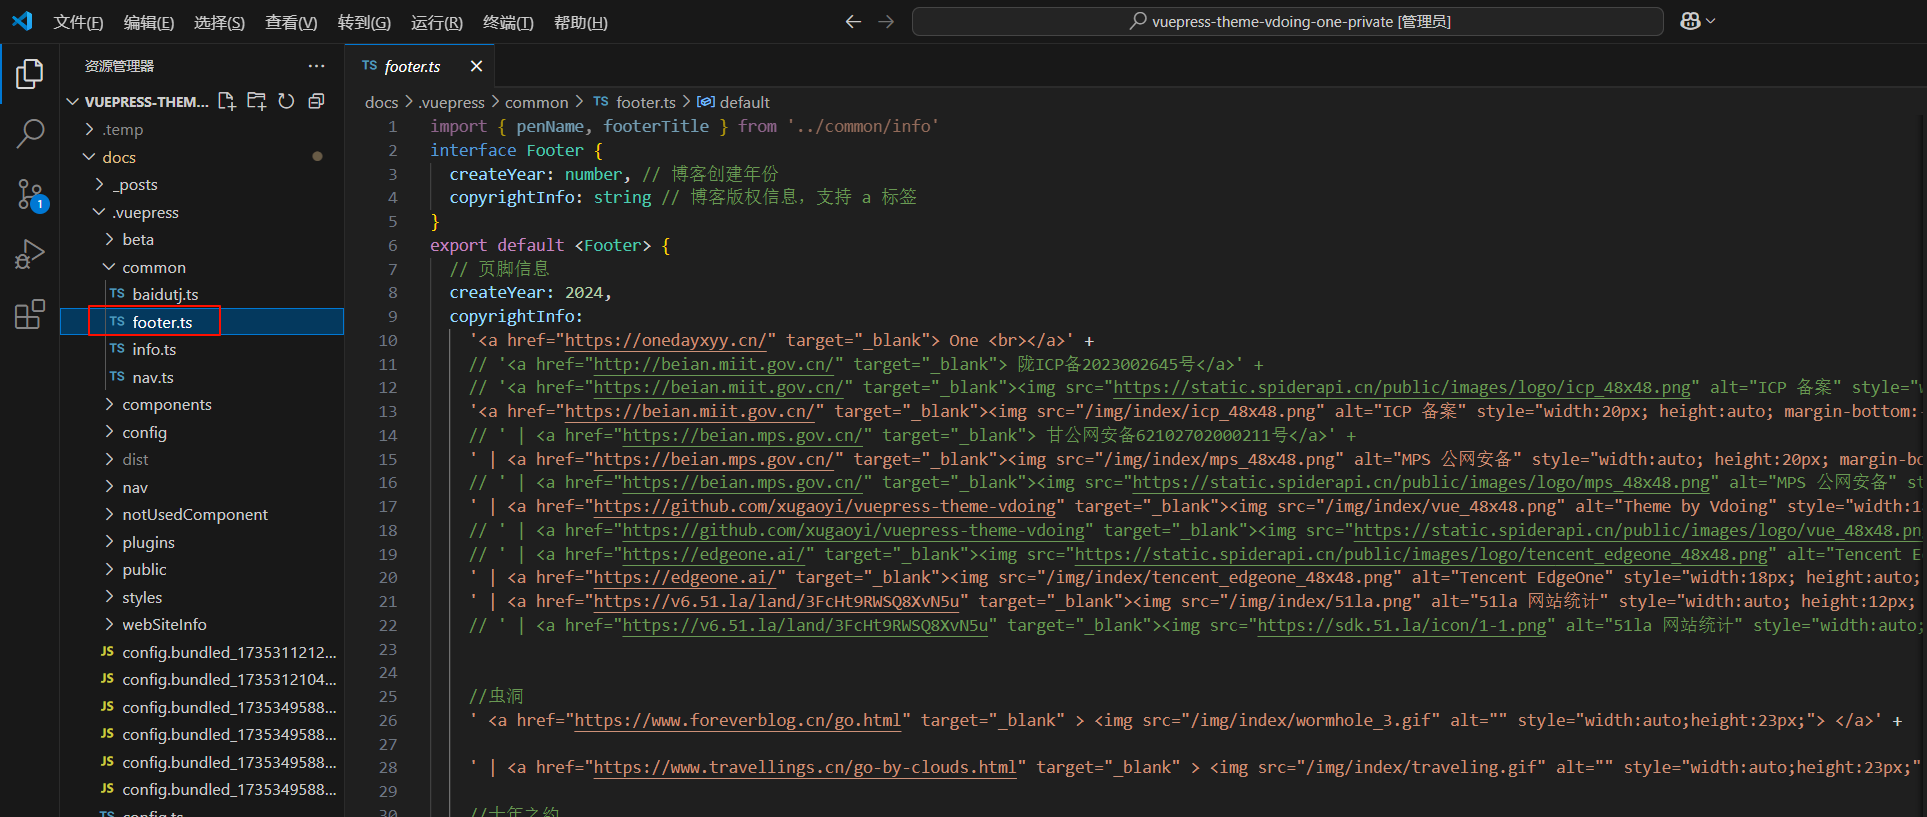The image size is (1927, 817).
Task: Click the command center search box
Action: (1287, 21)
